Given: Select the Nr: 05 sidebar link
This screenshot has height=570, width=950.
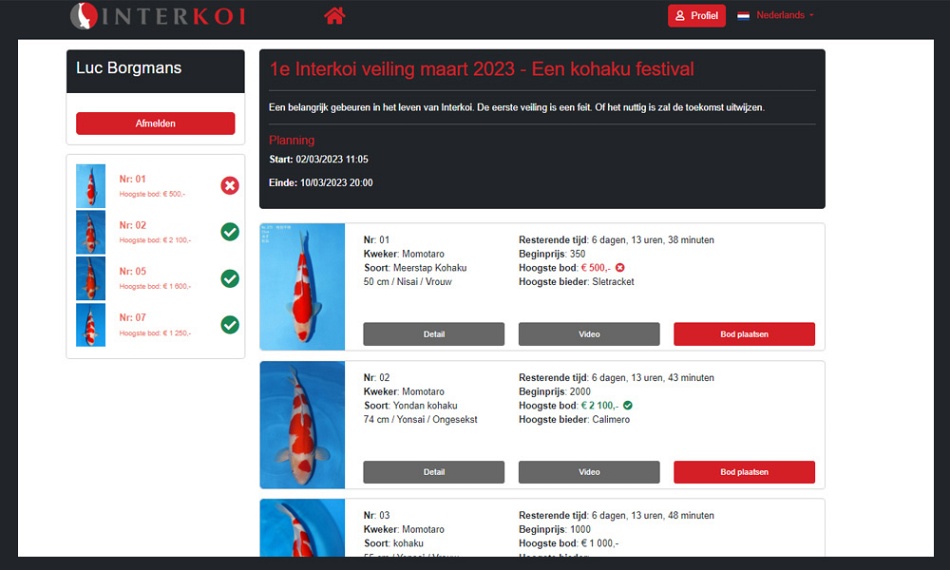Looking at the screenshot, I should (x=132, y=271).
